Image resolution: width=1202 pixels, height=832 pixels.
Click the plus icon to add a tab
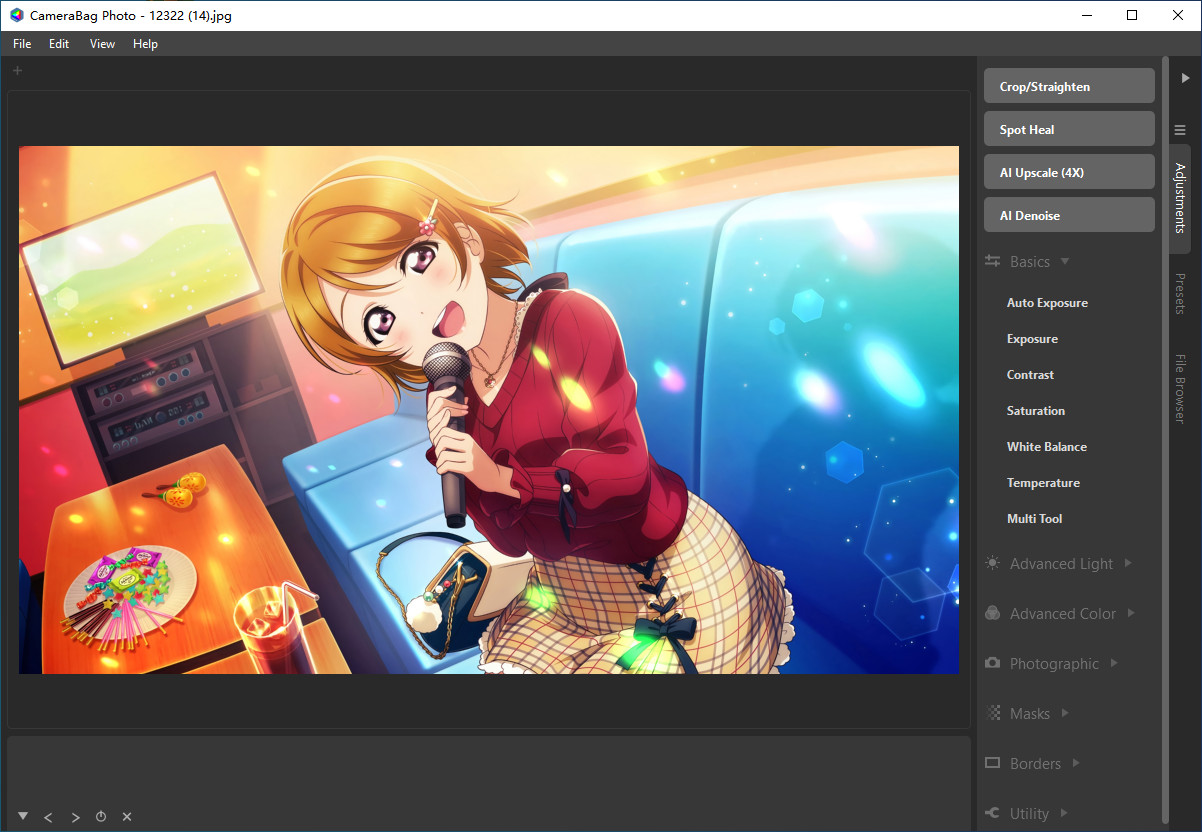point(17,70)
